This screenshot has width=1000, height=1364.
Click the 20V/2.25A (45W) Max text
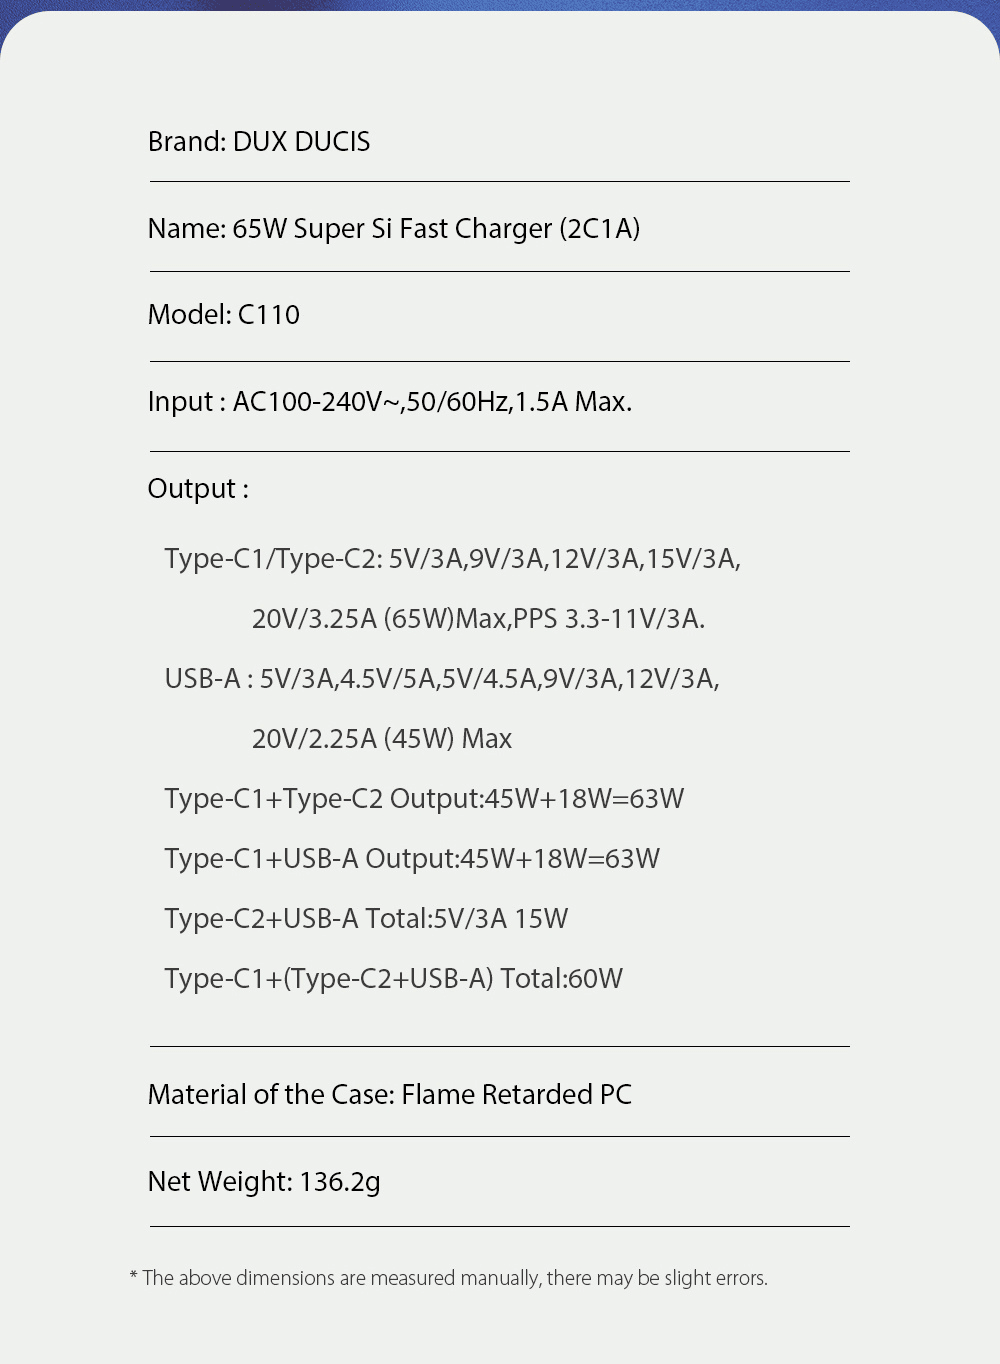tap(382, 739)
